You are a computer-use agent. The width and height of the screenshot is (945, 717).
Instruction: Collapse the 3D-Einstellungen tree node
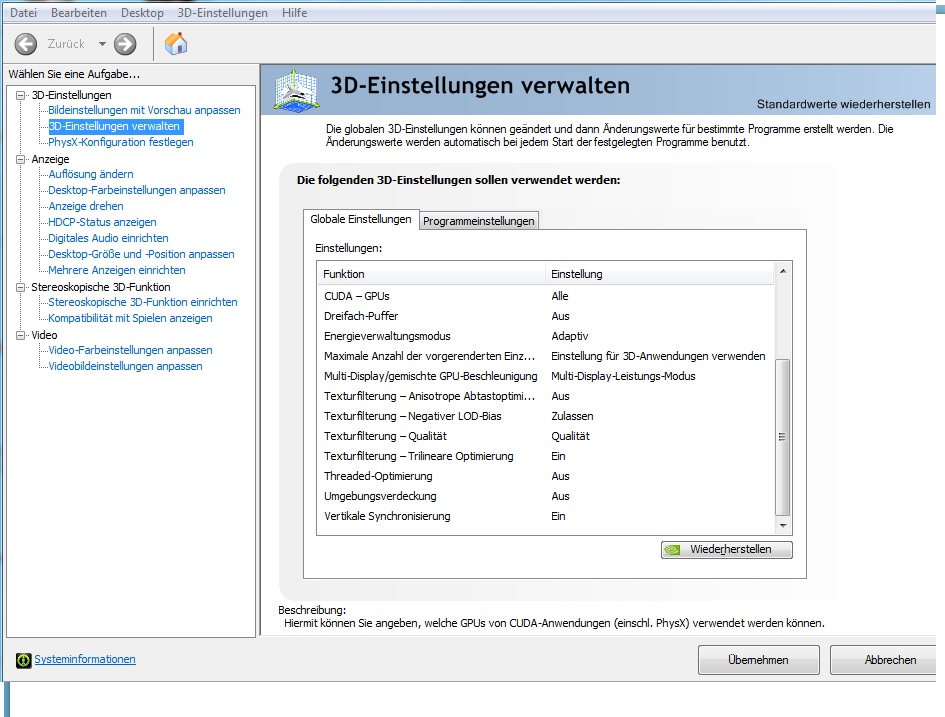tap(21, 95)
